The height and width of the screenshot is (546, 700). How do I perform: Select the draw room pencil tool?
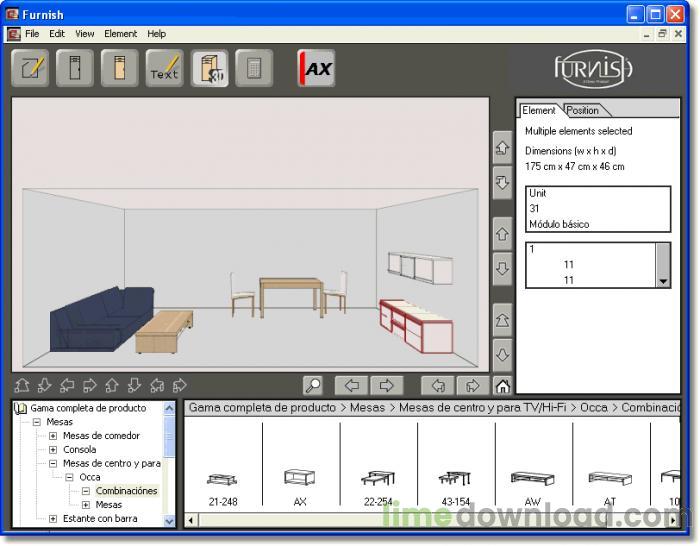(x=30, y=68)
